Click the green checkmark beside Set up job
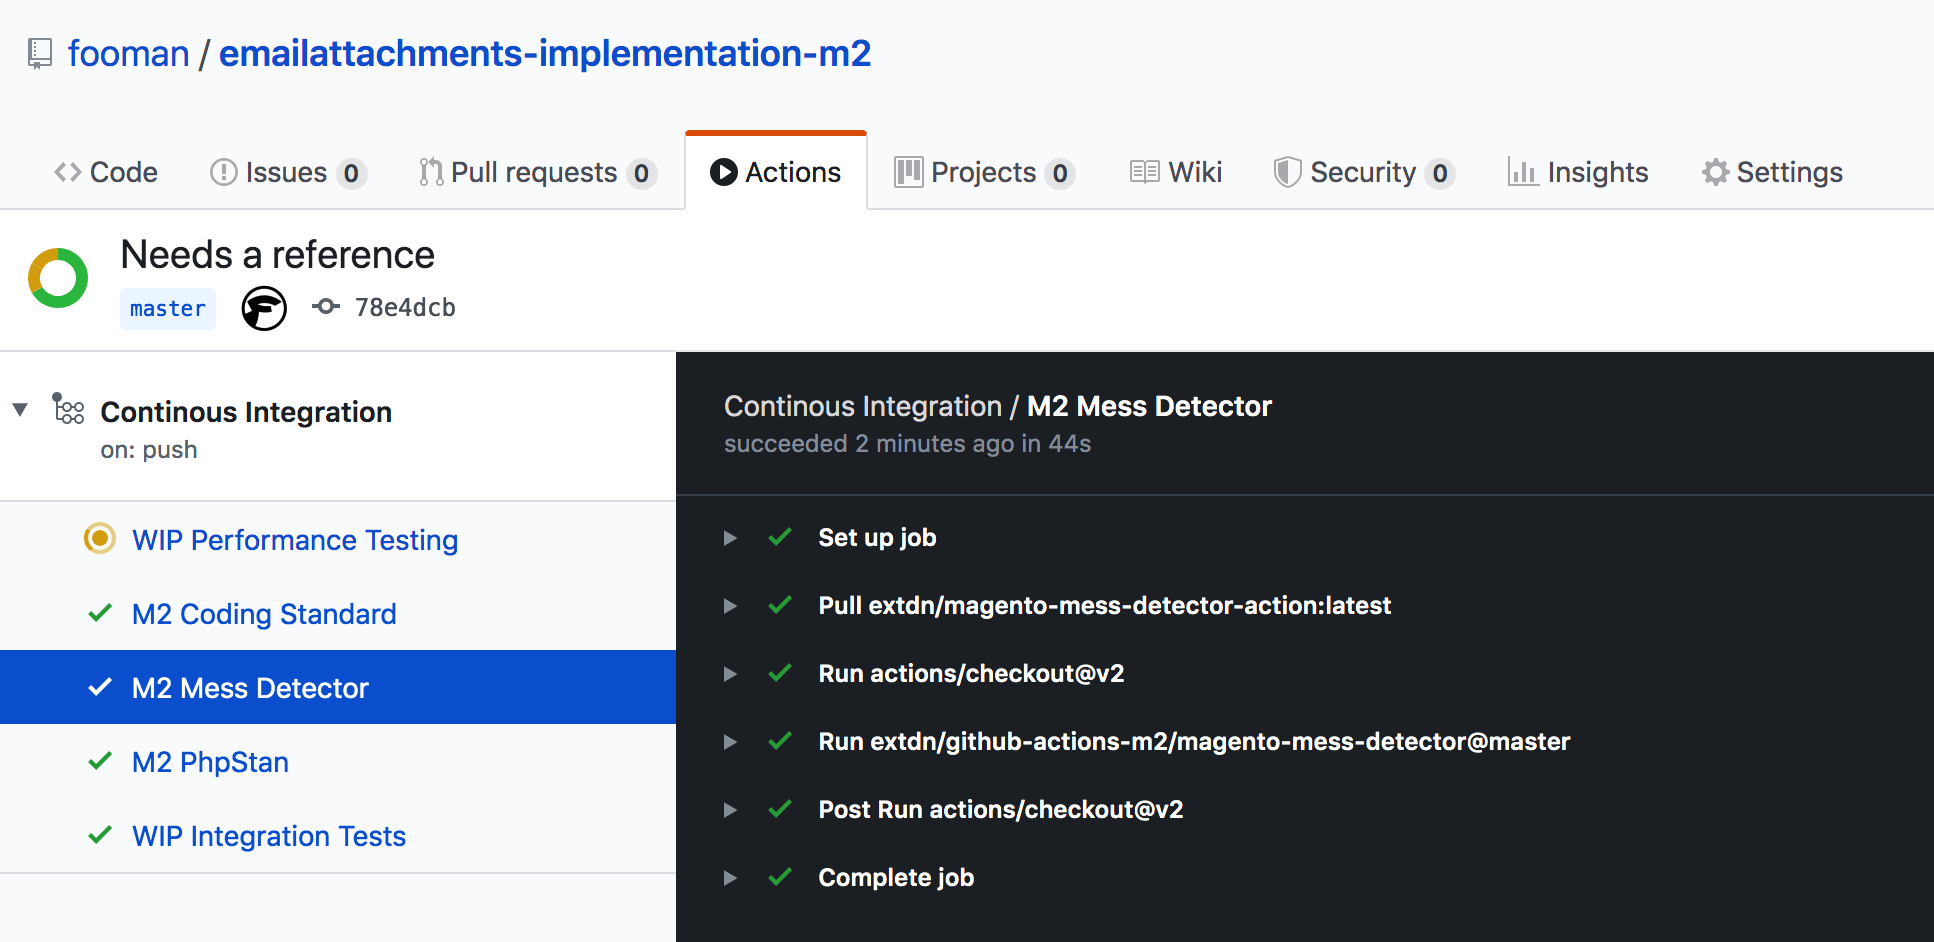1934x942 pixels. point(780,537)
